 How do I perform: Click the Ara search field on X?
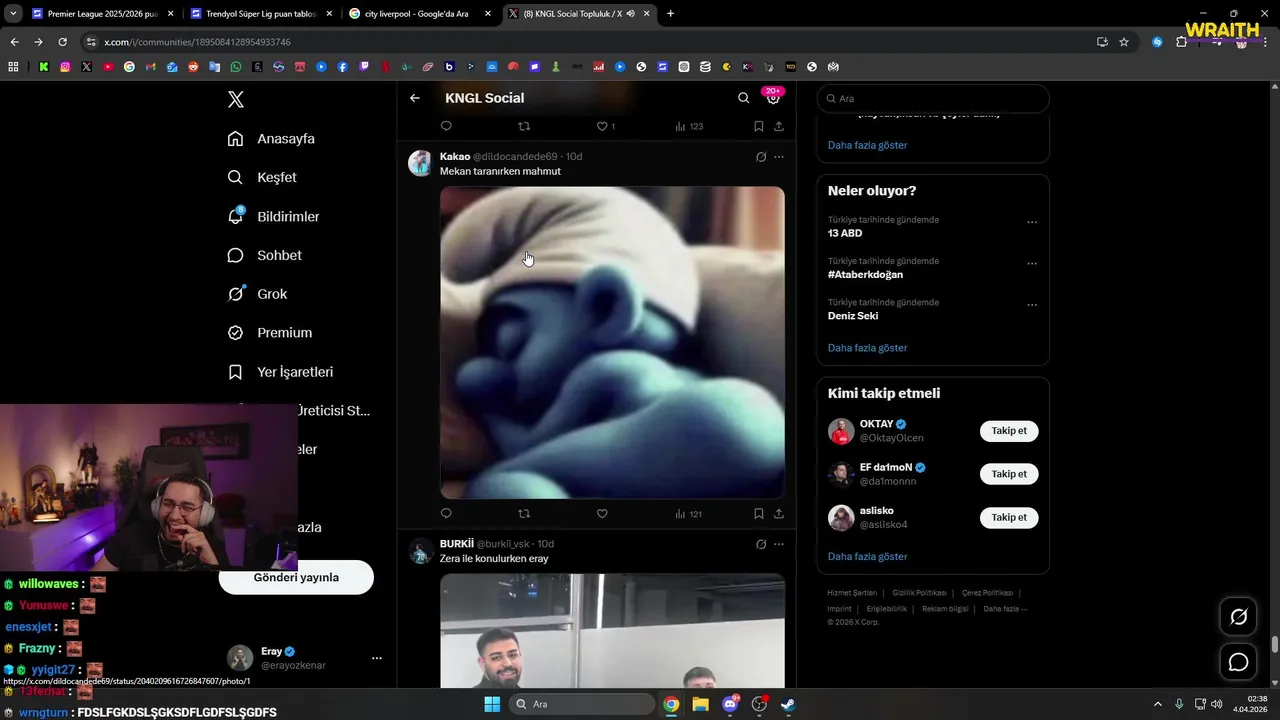coord(933,99)
